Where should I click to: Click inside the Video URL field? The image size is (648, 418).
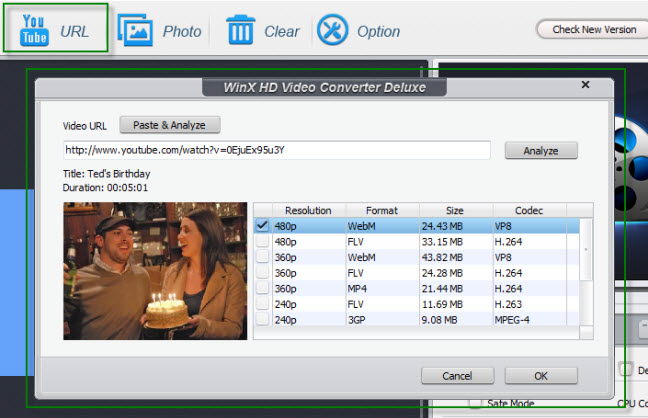(276, 150)
